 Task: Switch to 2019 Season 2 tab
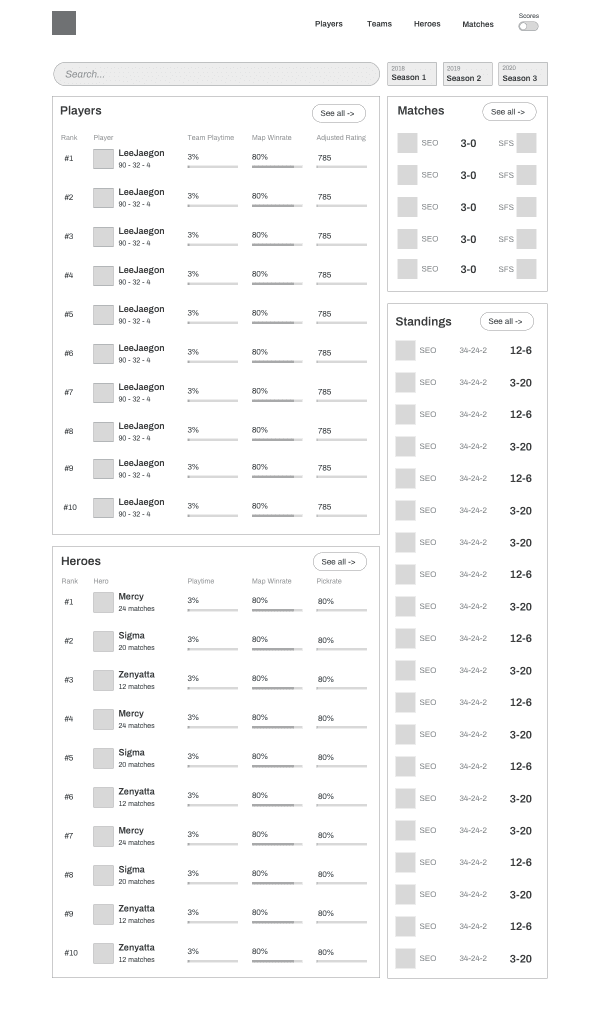tap(468, 73)
